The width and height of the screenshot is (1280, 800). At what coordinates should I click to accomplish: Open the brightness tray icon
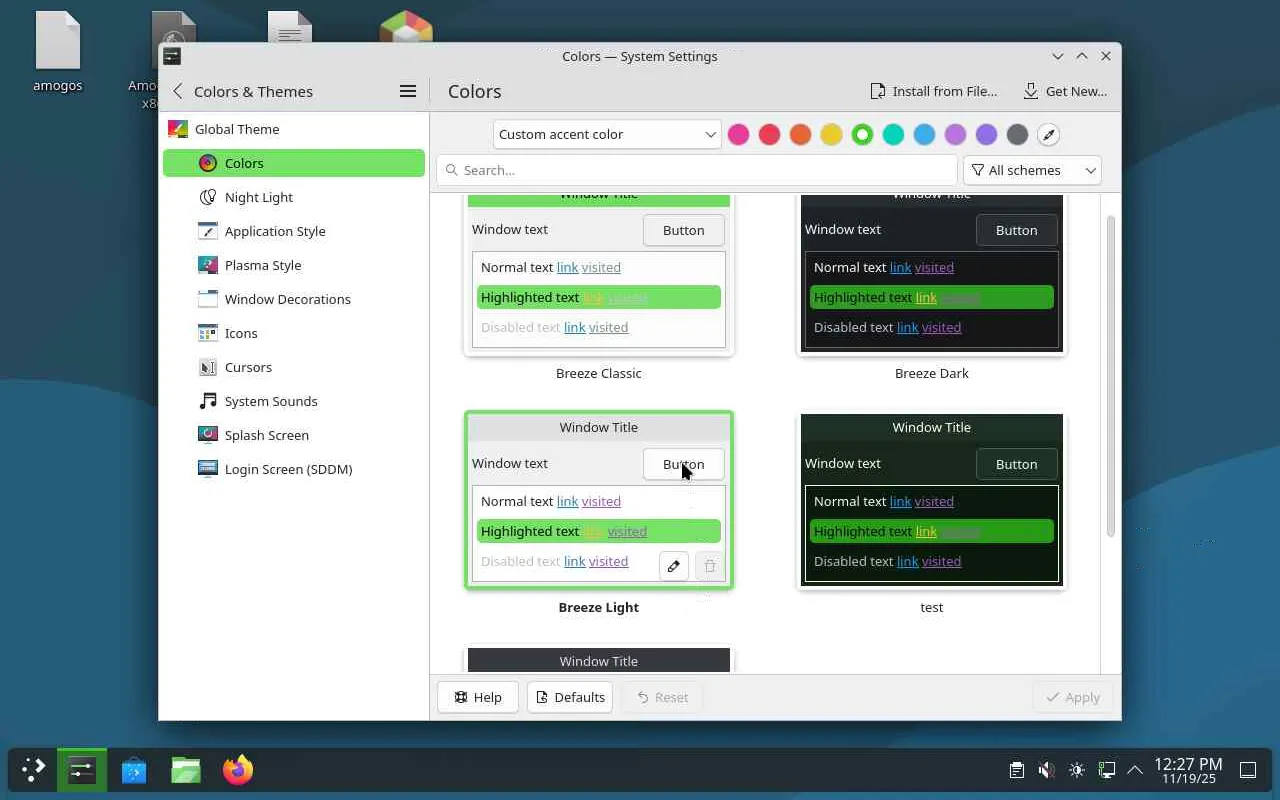(1076, 770)
